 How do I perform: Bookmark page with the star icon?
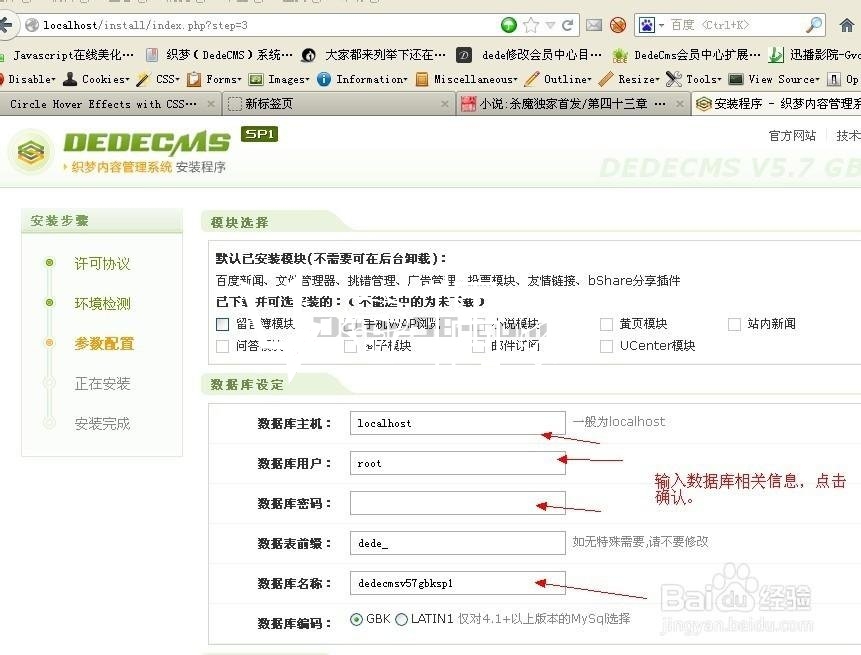point(531,25)
